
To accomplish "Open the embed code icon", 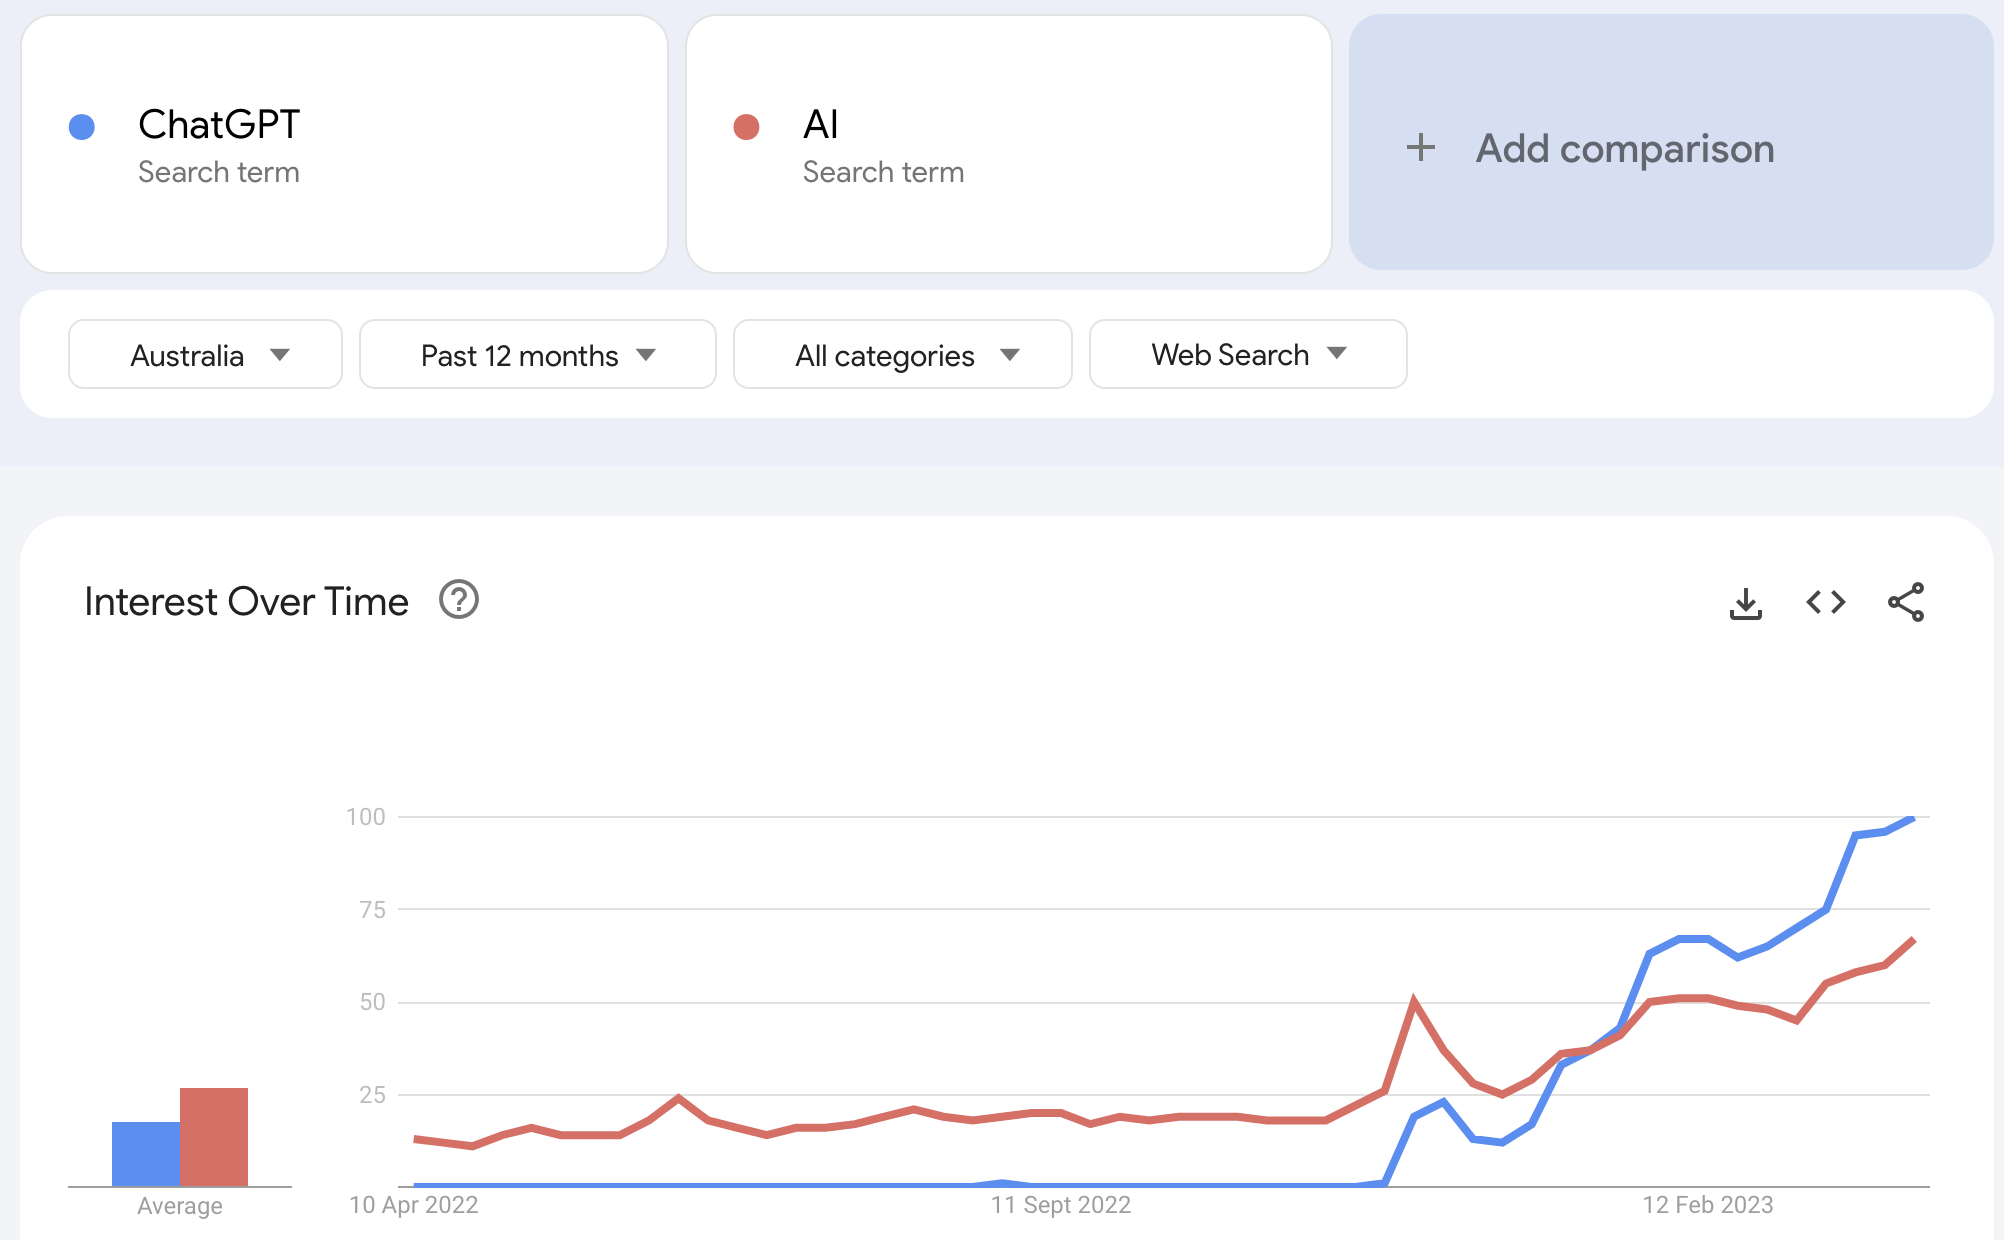I will pyautogui.click(x=1826, y=602).
